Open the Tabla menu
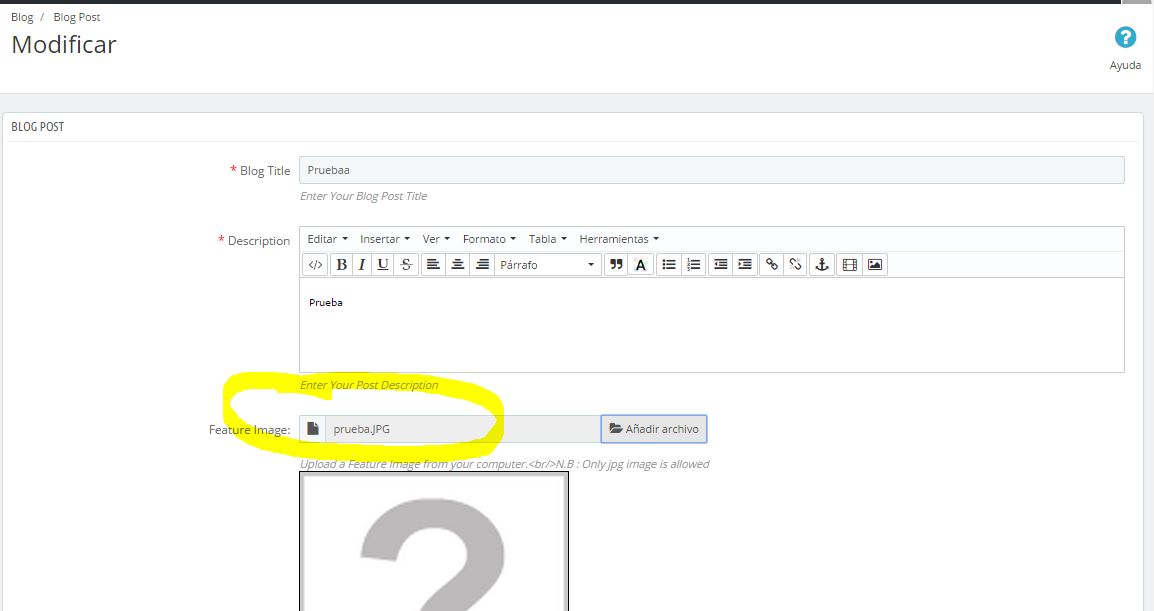 548,239
